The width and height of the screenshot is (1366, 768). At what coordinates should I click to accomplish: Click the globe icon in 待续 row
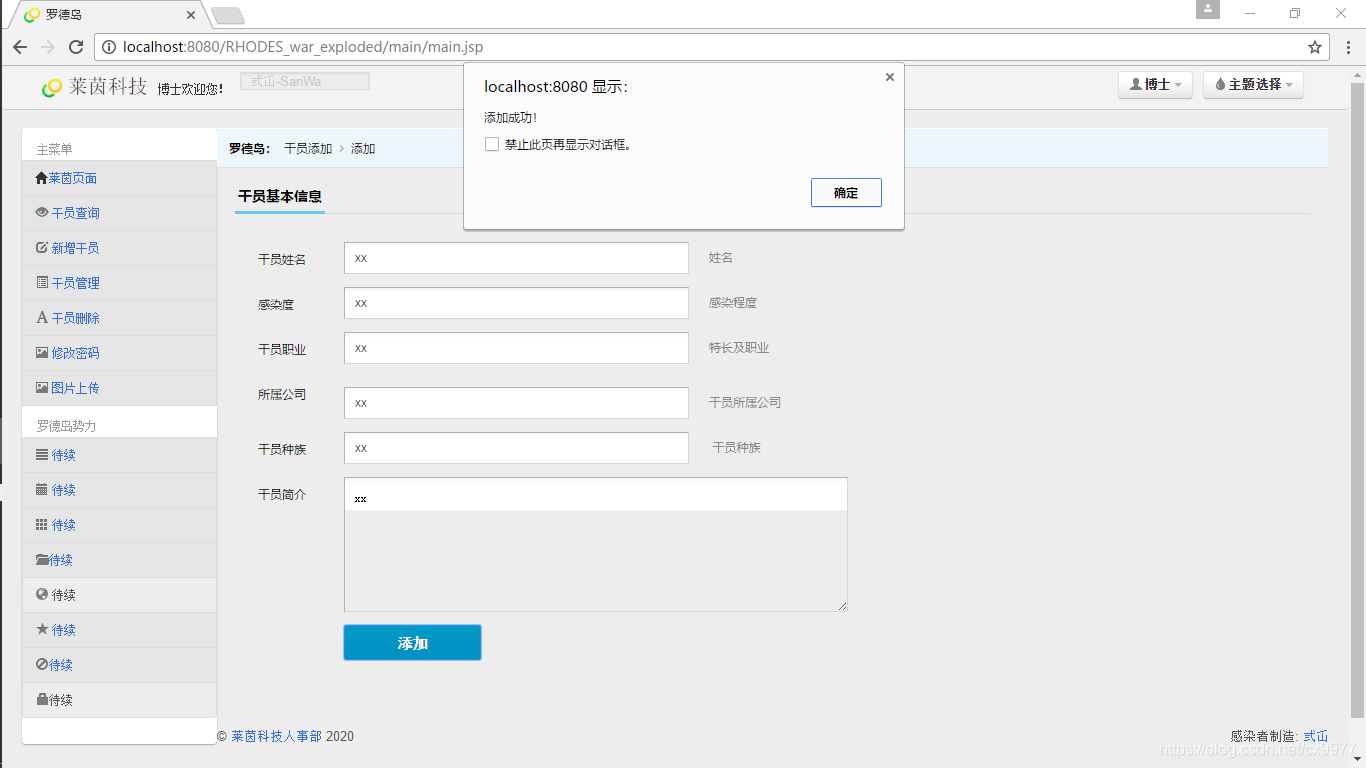(42, 595)
